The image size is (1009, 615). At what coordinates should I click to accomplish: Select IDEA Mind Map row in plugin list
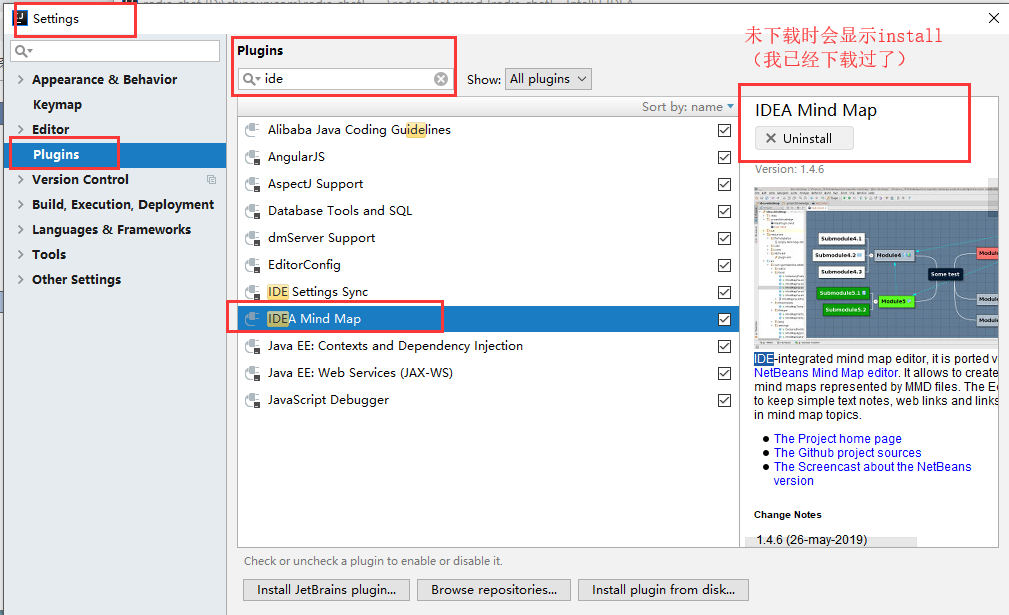pyautogui.click(x=488, y=319)
